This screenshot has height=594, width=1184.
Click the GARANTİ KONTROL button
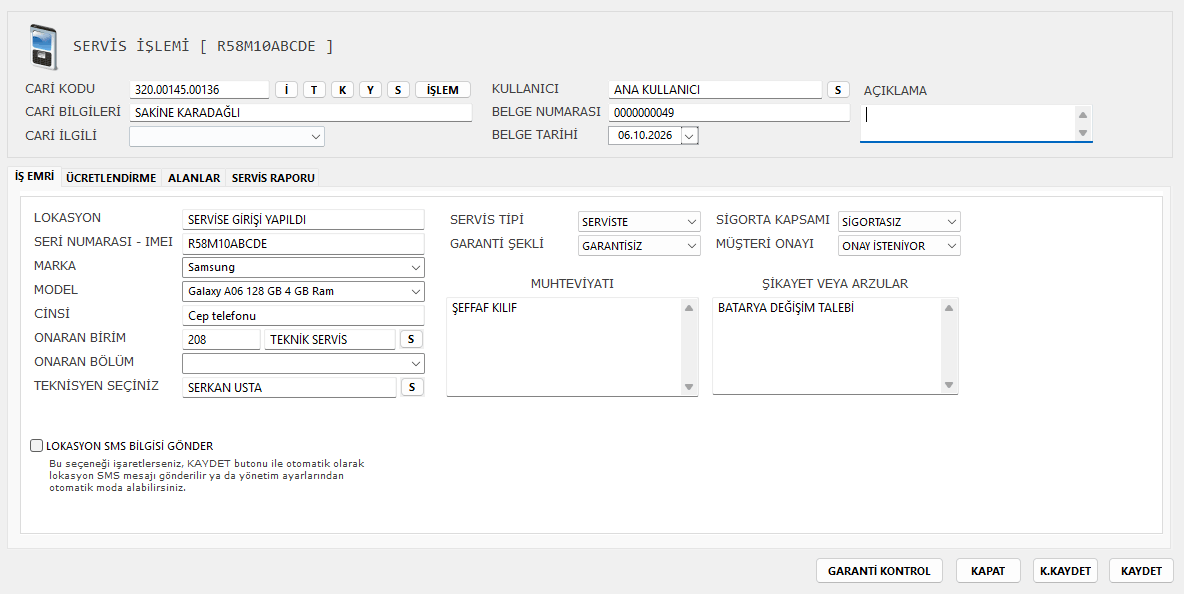coord(879,571)
